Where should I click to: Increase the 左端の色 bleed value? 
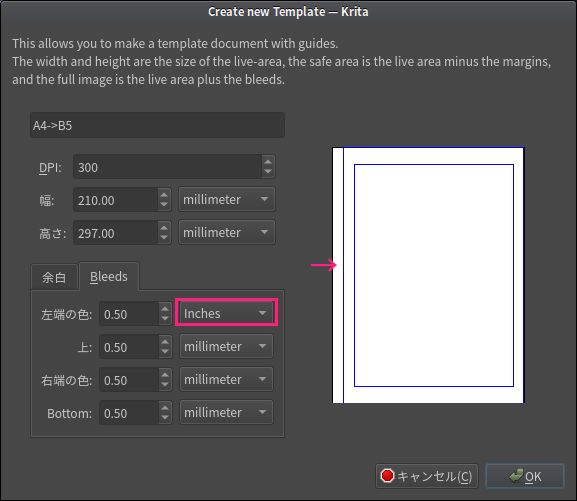pos(165,309)
